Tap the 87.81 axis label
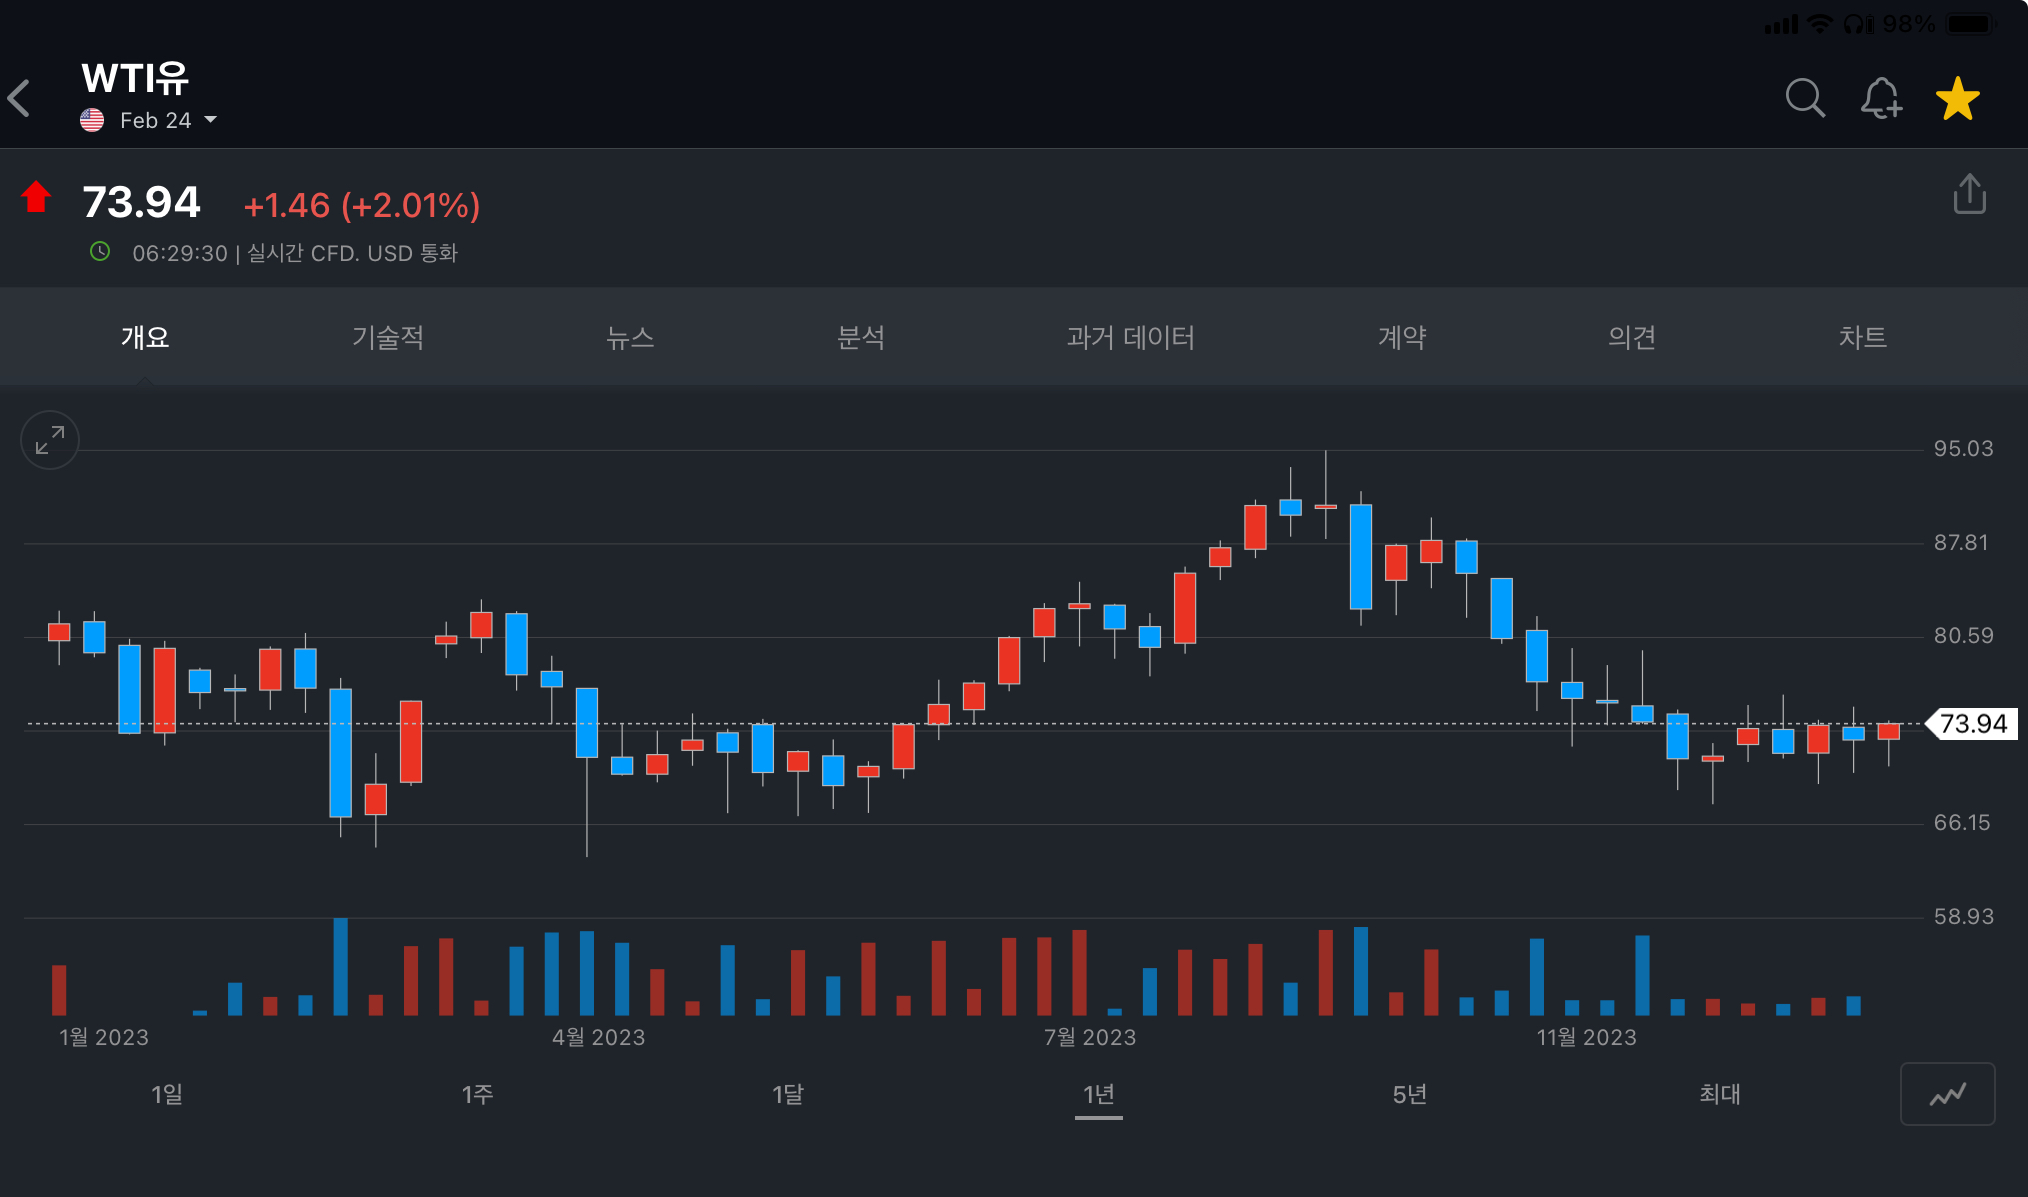 (x=1961, y=542)
